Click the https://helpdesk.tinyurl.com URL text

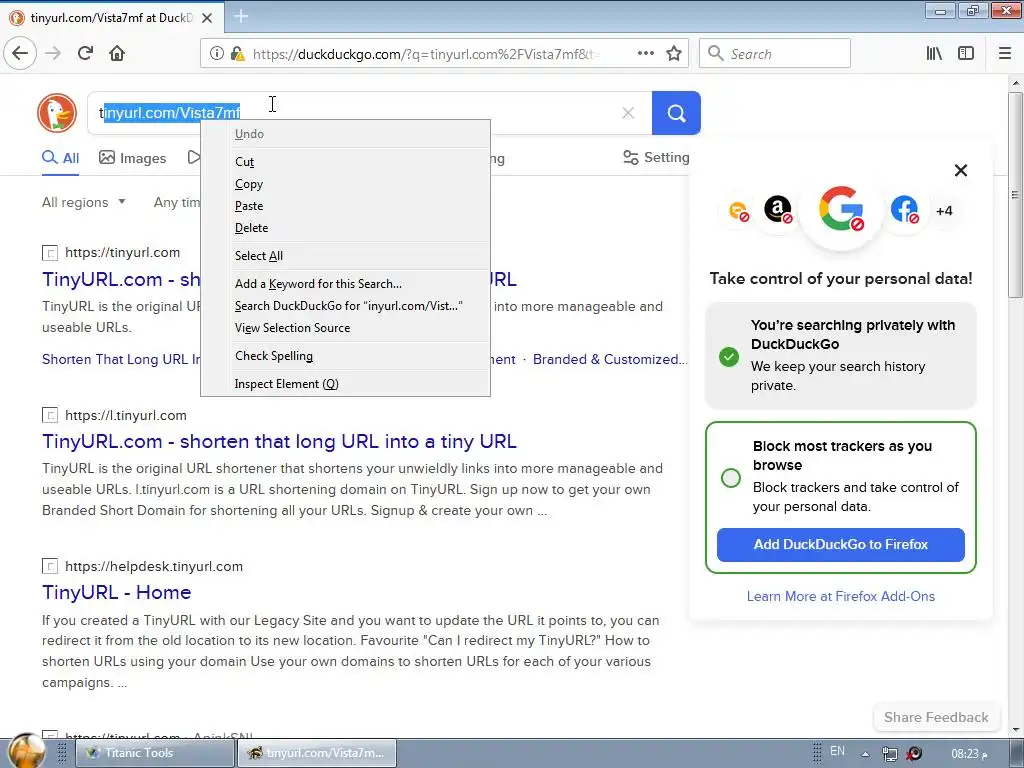(x=154, y=566)
